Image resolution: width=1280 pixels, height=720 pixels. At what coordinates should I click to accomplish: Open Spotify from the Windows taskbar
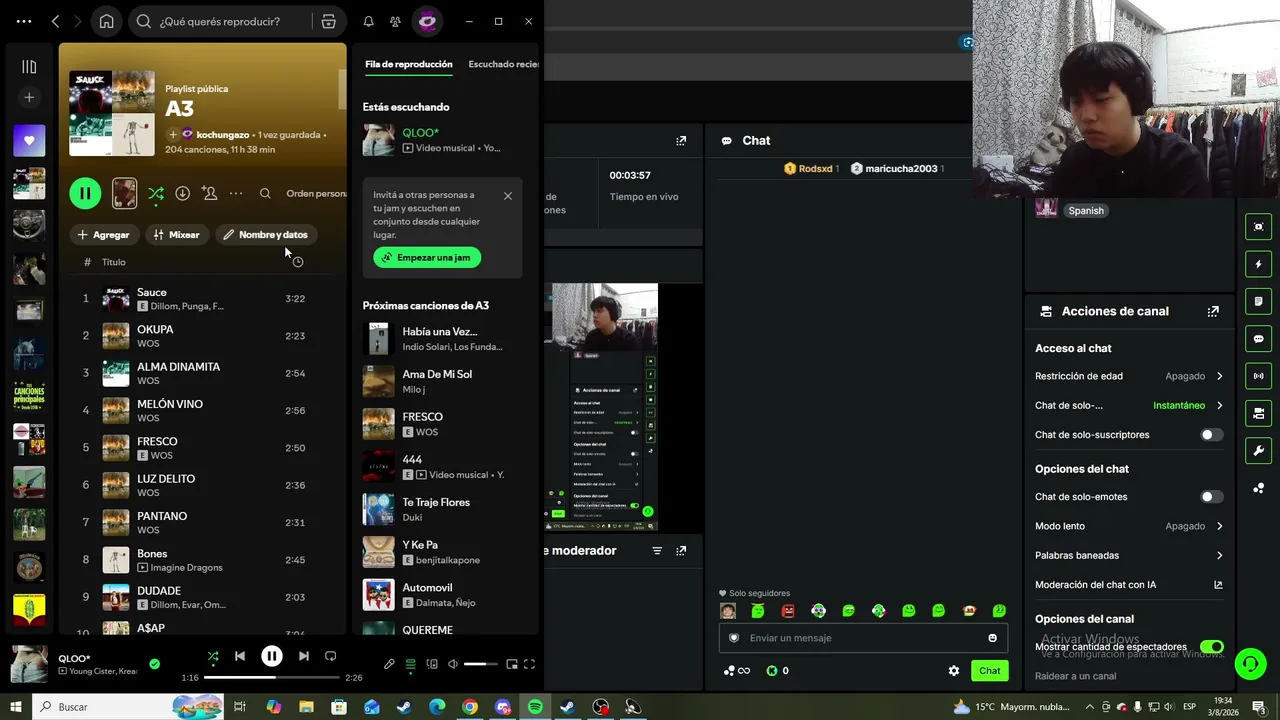[535, 707]
